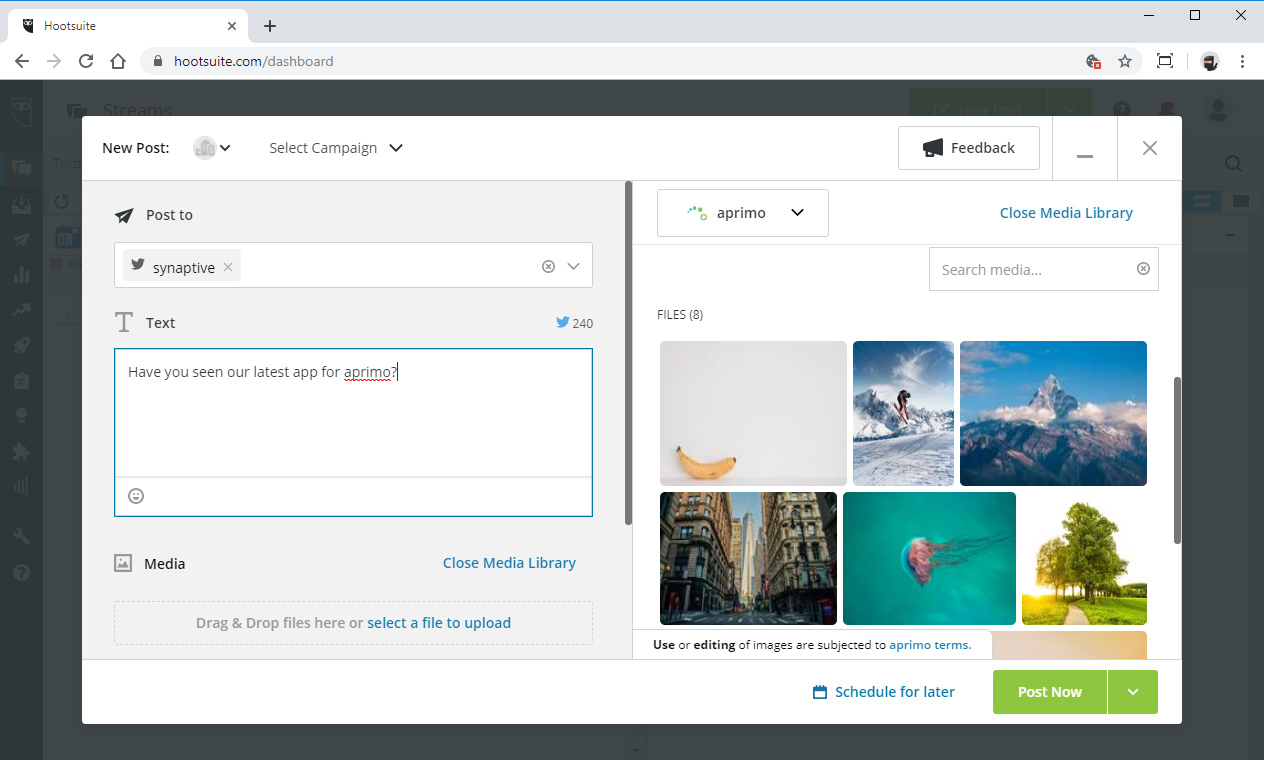Click the Post Now button

pyautogui.click(x=1050, y=692)
